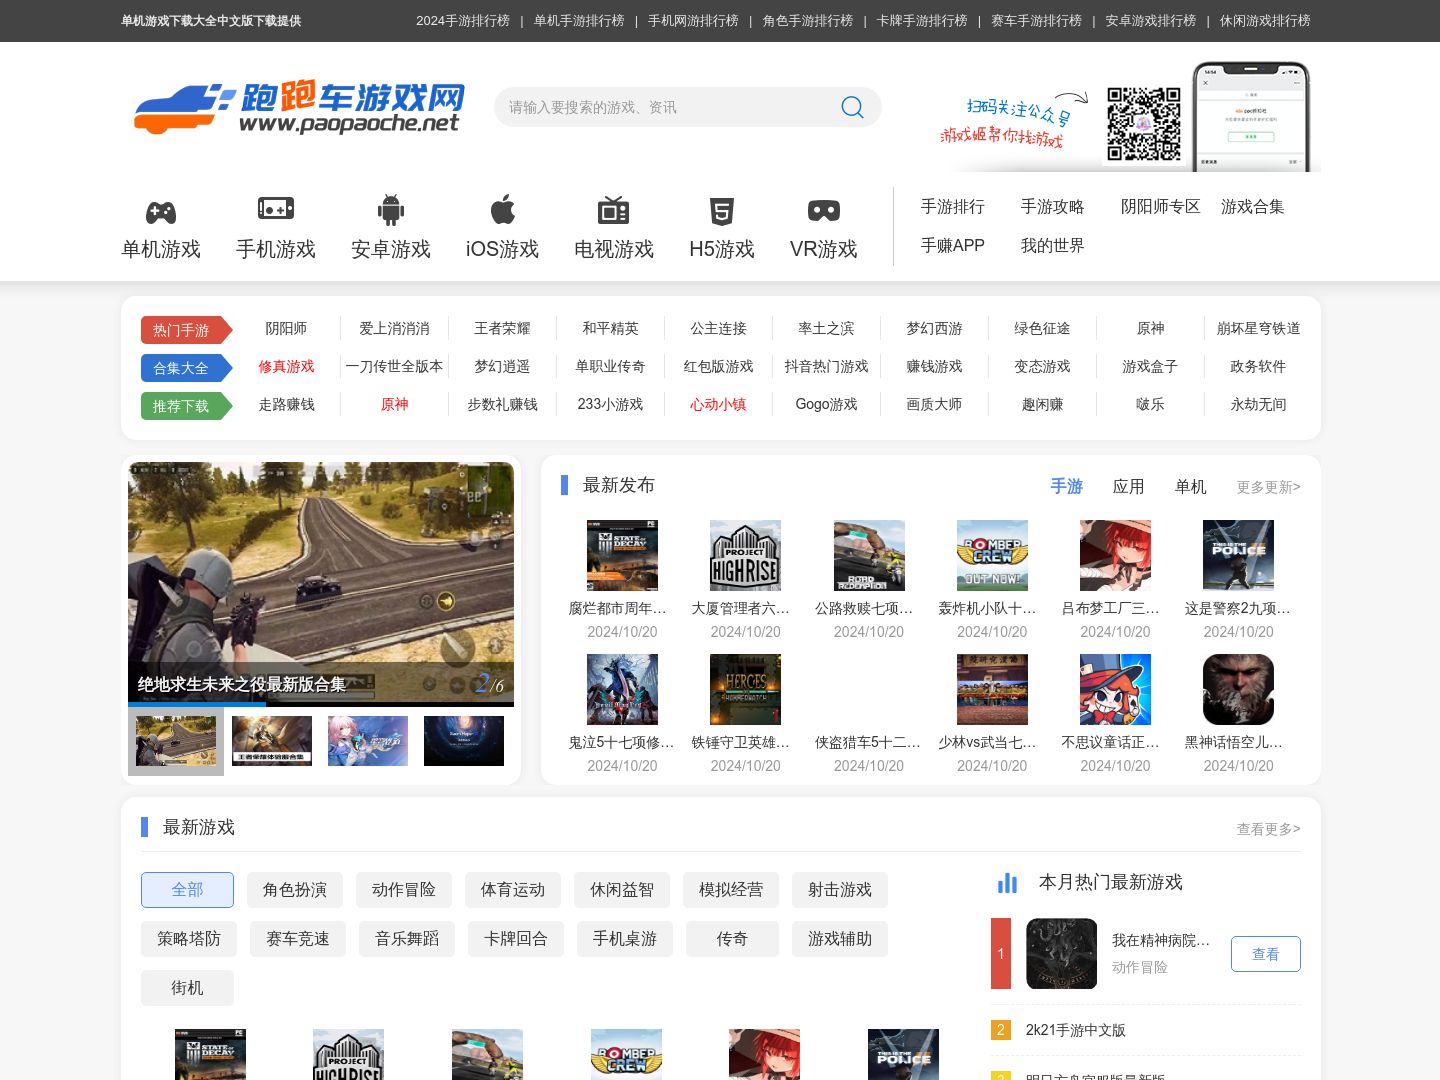
Task: Filter by 游戏辅助 category
Action: [840, 939]
